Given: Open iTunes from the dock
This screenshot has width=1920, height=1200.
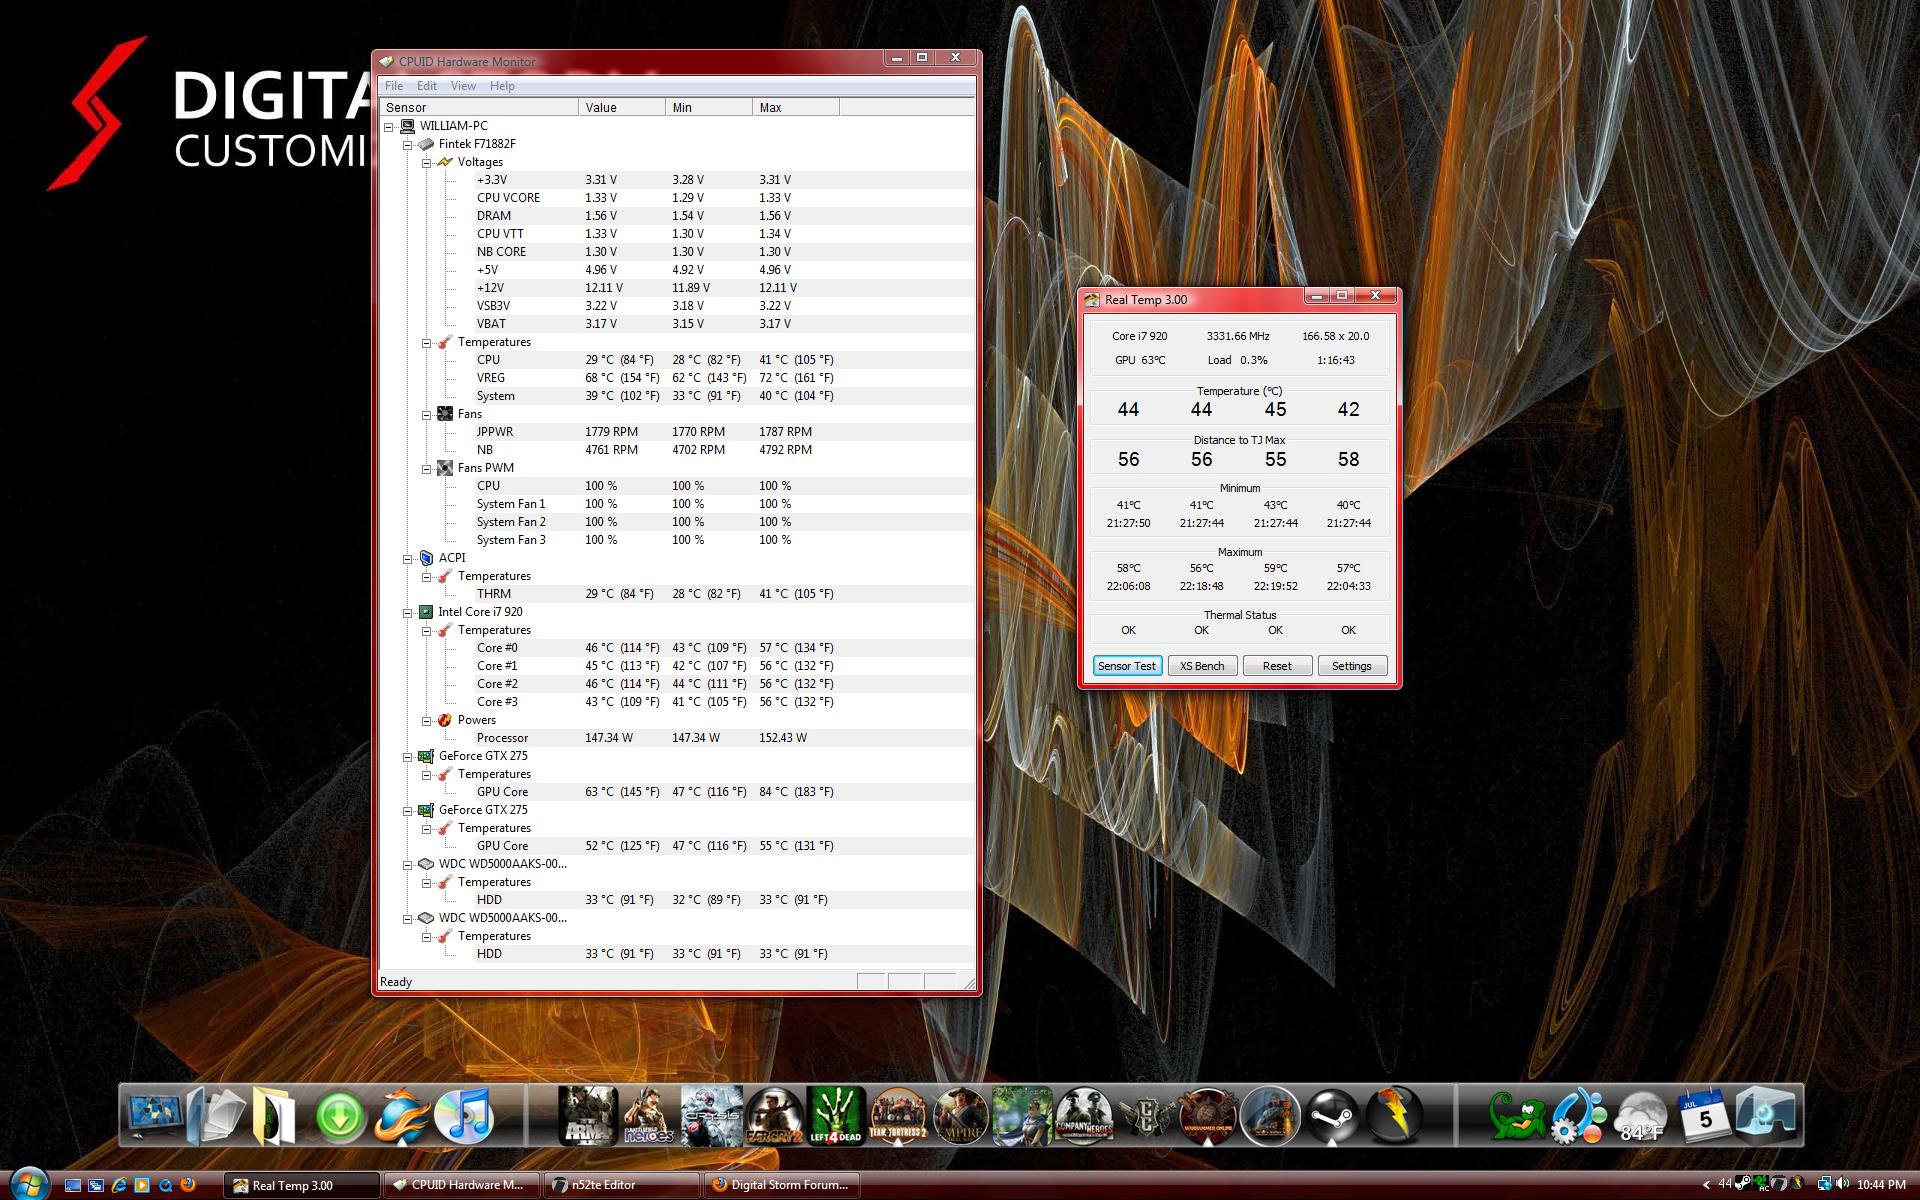Looking at the screenshot, I should pos(464,1115).
